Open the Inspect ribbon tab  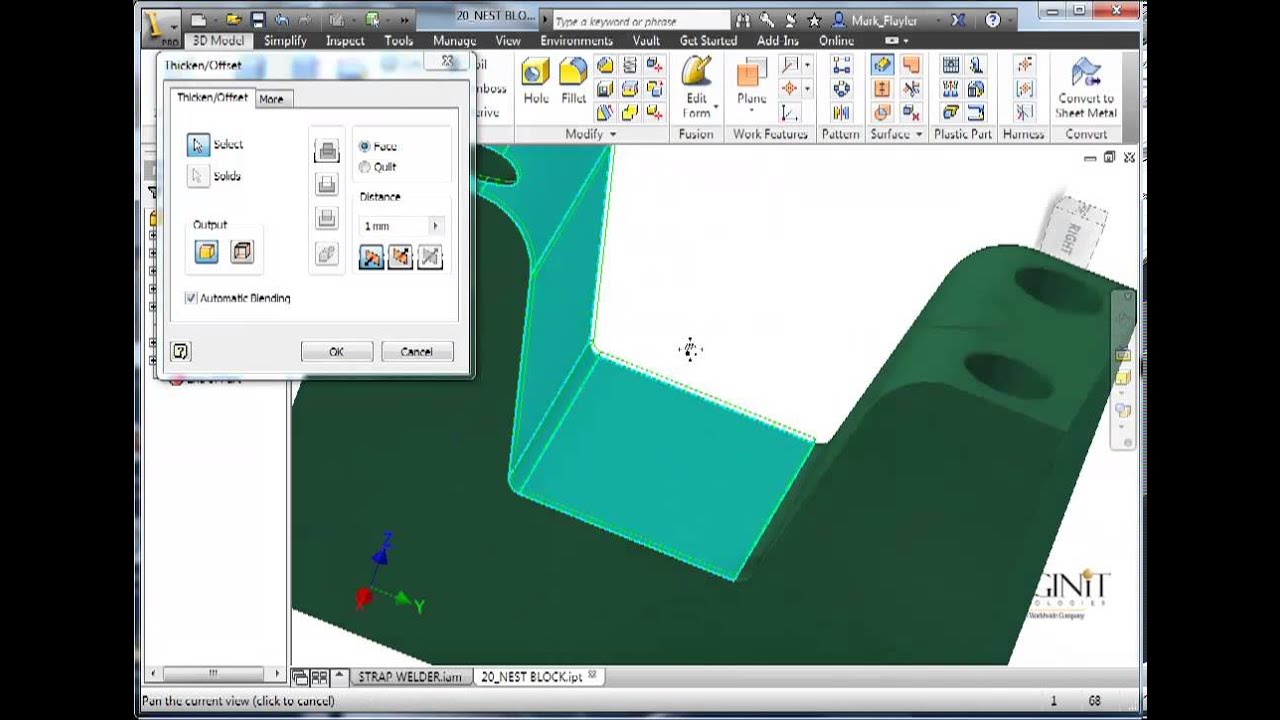coord(345,41)
